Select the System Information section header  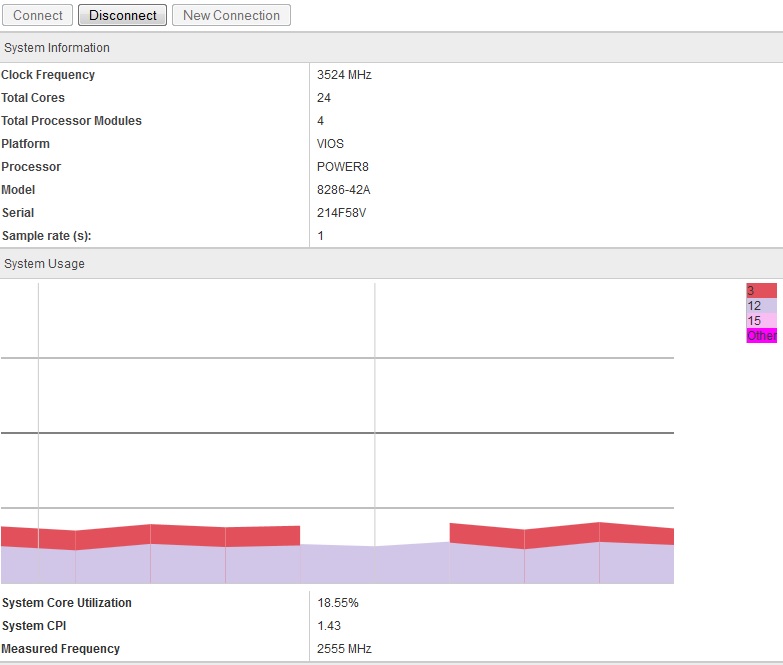(392, 47)
